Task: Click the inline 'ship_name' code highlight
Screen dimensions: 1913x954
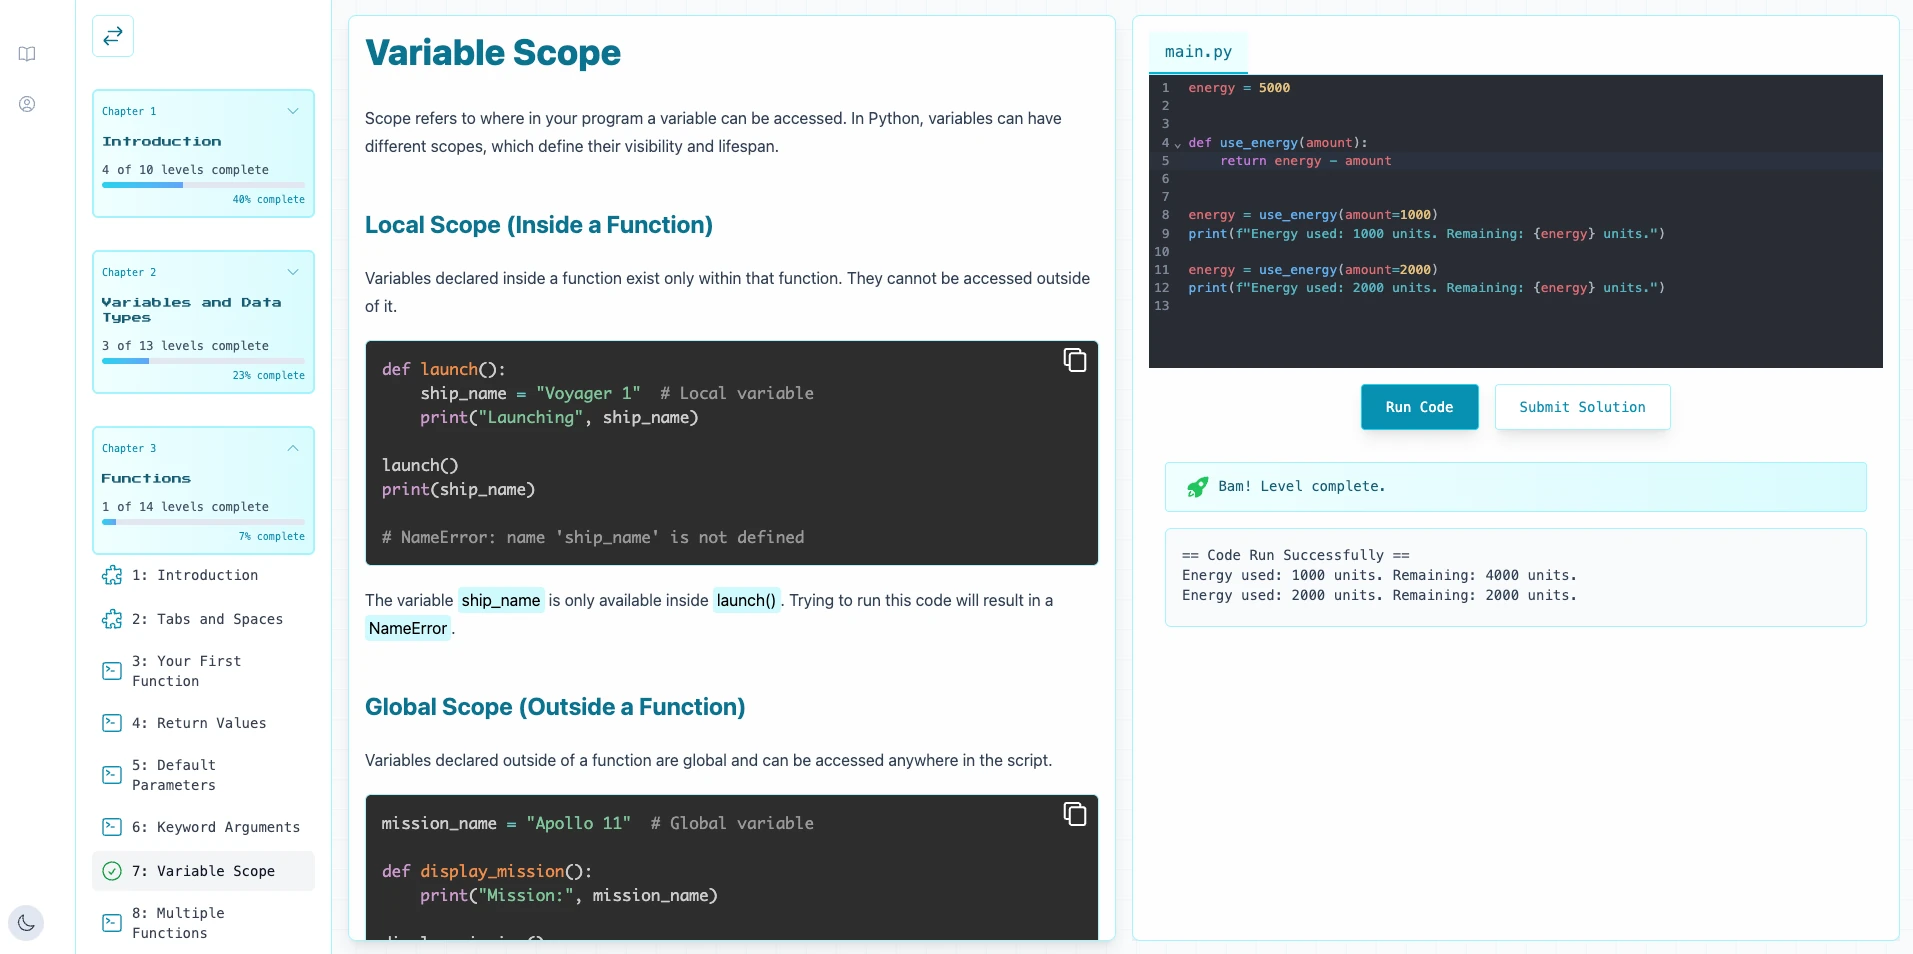Action: [x=501, y=600]
